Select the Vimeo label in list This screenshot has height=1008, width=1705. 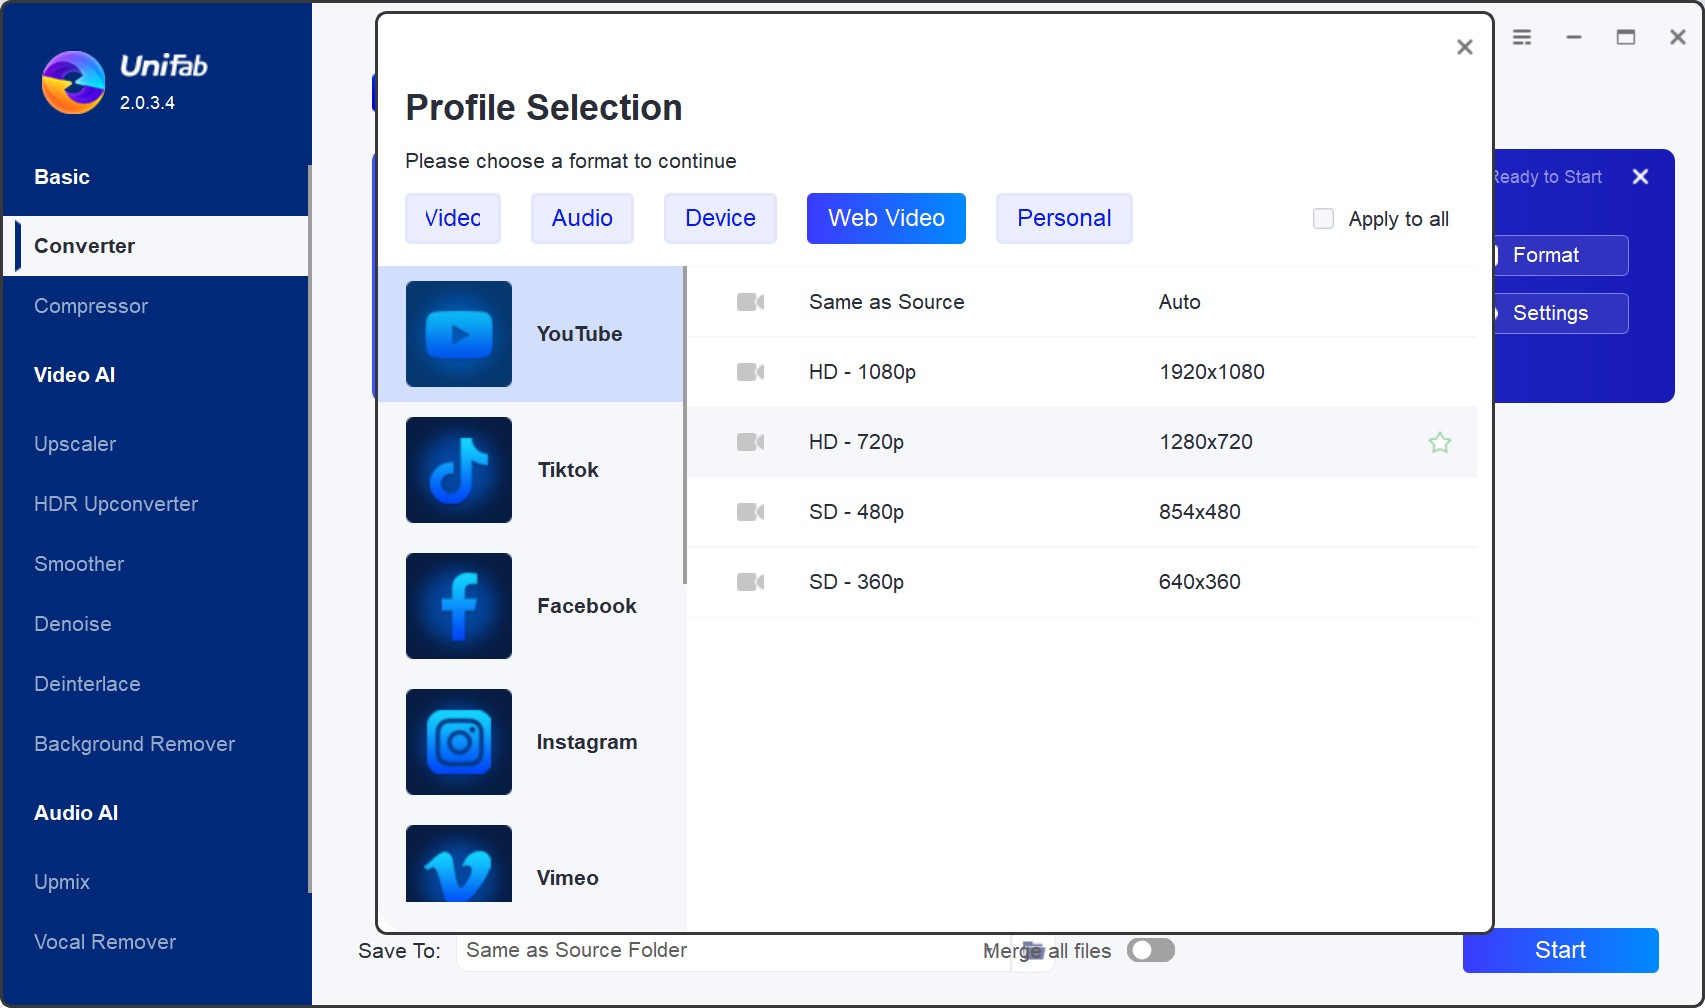coord(568,878)
